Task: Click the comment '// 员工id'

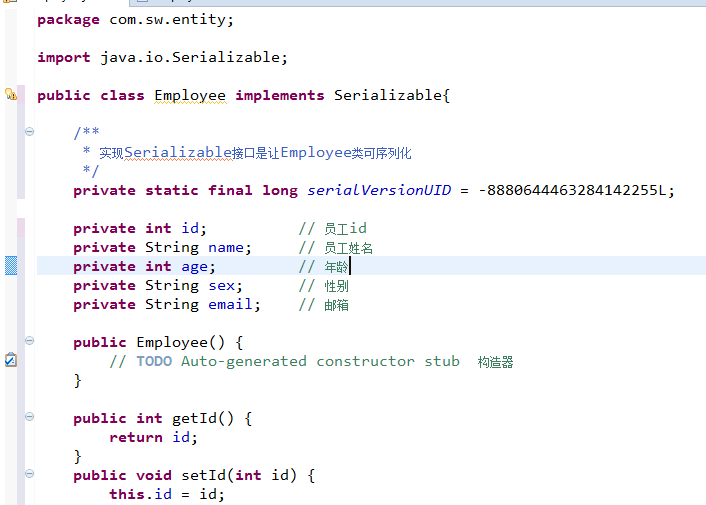Action: [x=333, y=229]
